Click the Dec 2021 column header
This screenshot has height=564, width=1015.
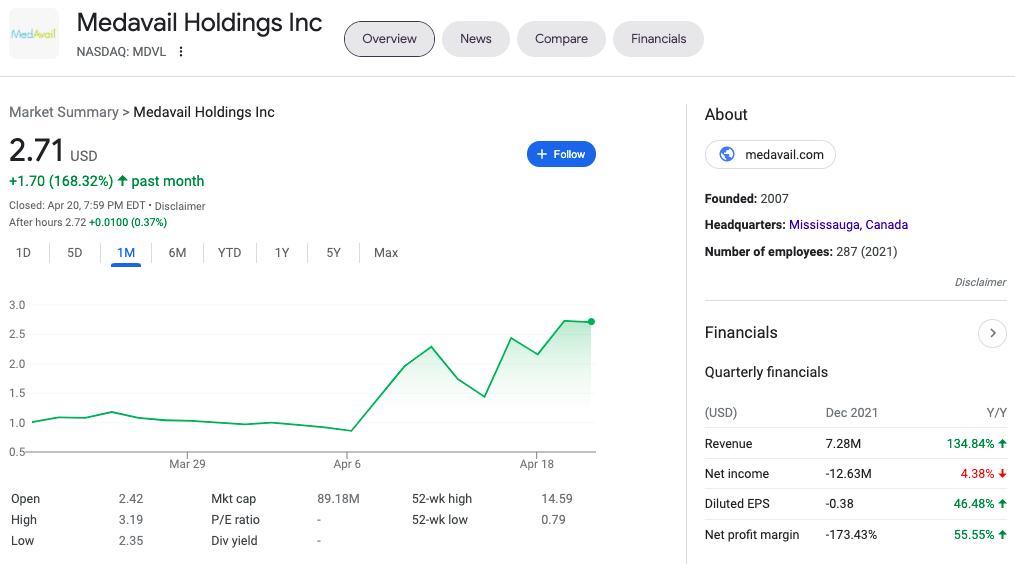point(851,412)
